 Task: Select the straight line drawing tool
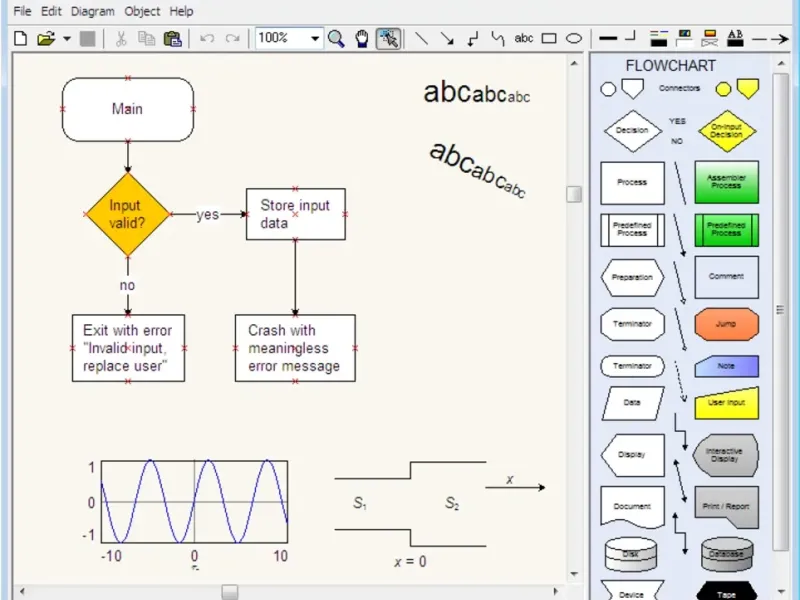(421, 38)
